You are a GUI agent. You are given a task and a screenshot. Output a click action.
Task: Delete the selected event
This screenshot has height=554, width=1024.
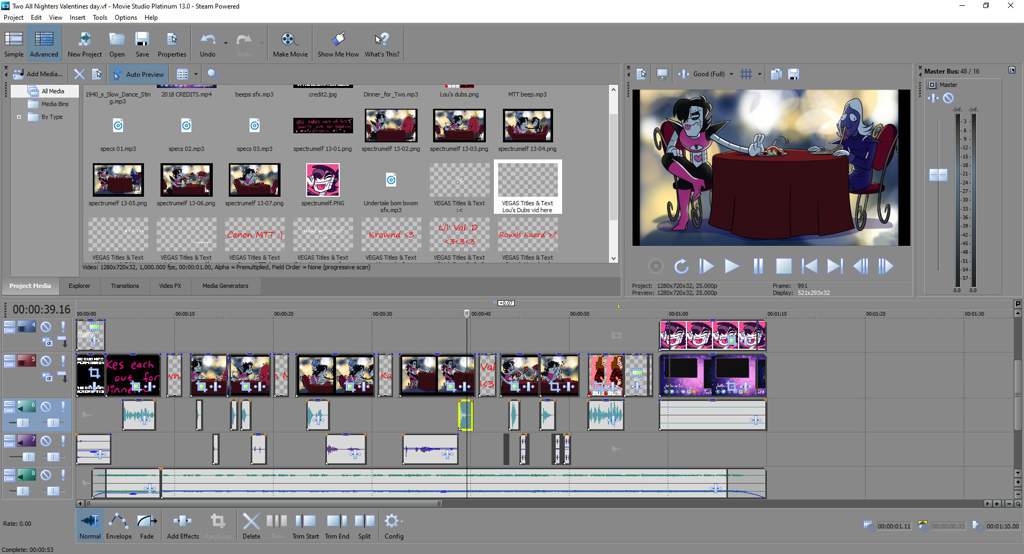click(x=251, y=526)
